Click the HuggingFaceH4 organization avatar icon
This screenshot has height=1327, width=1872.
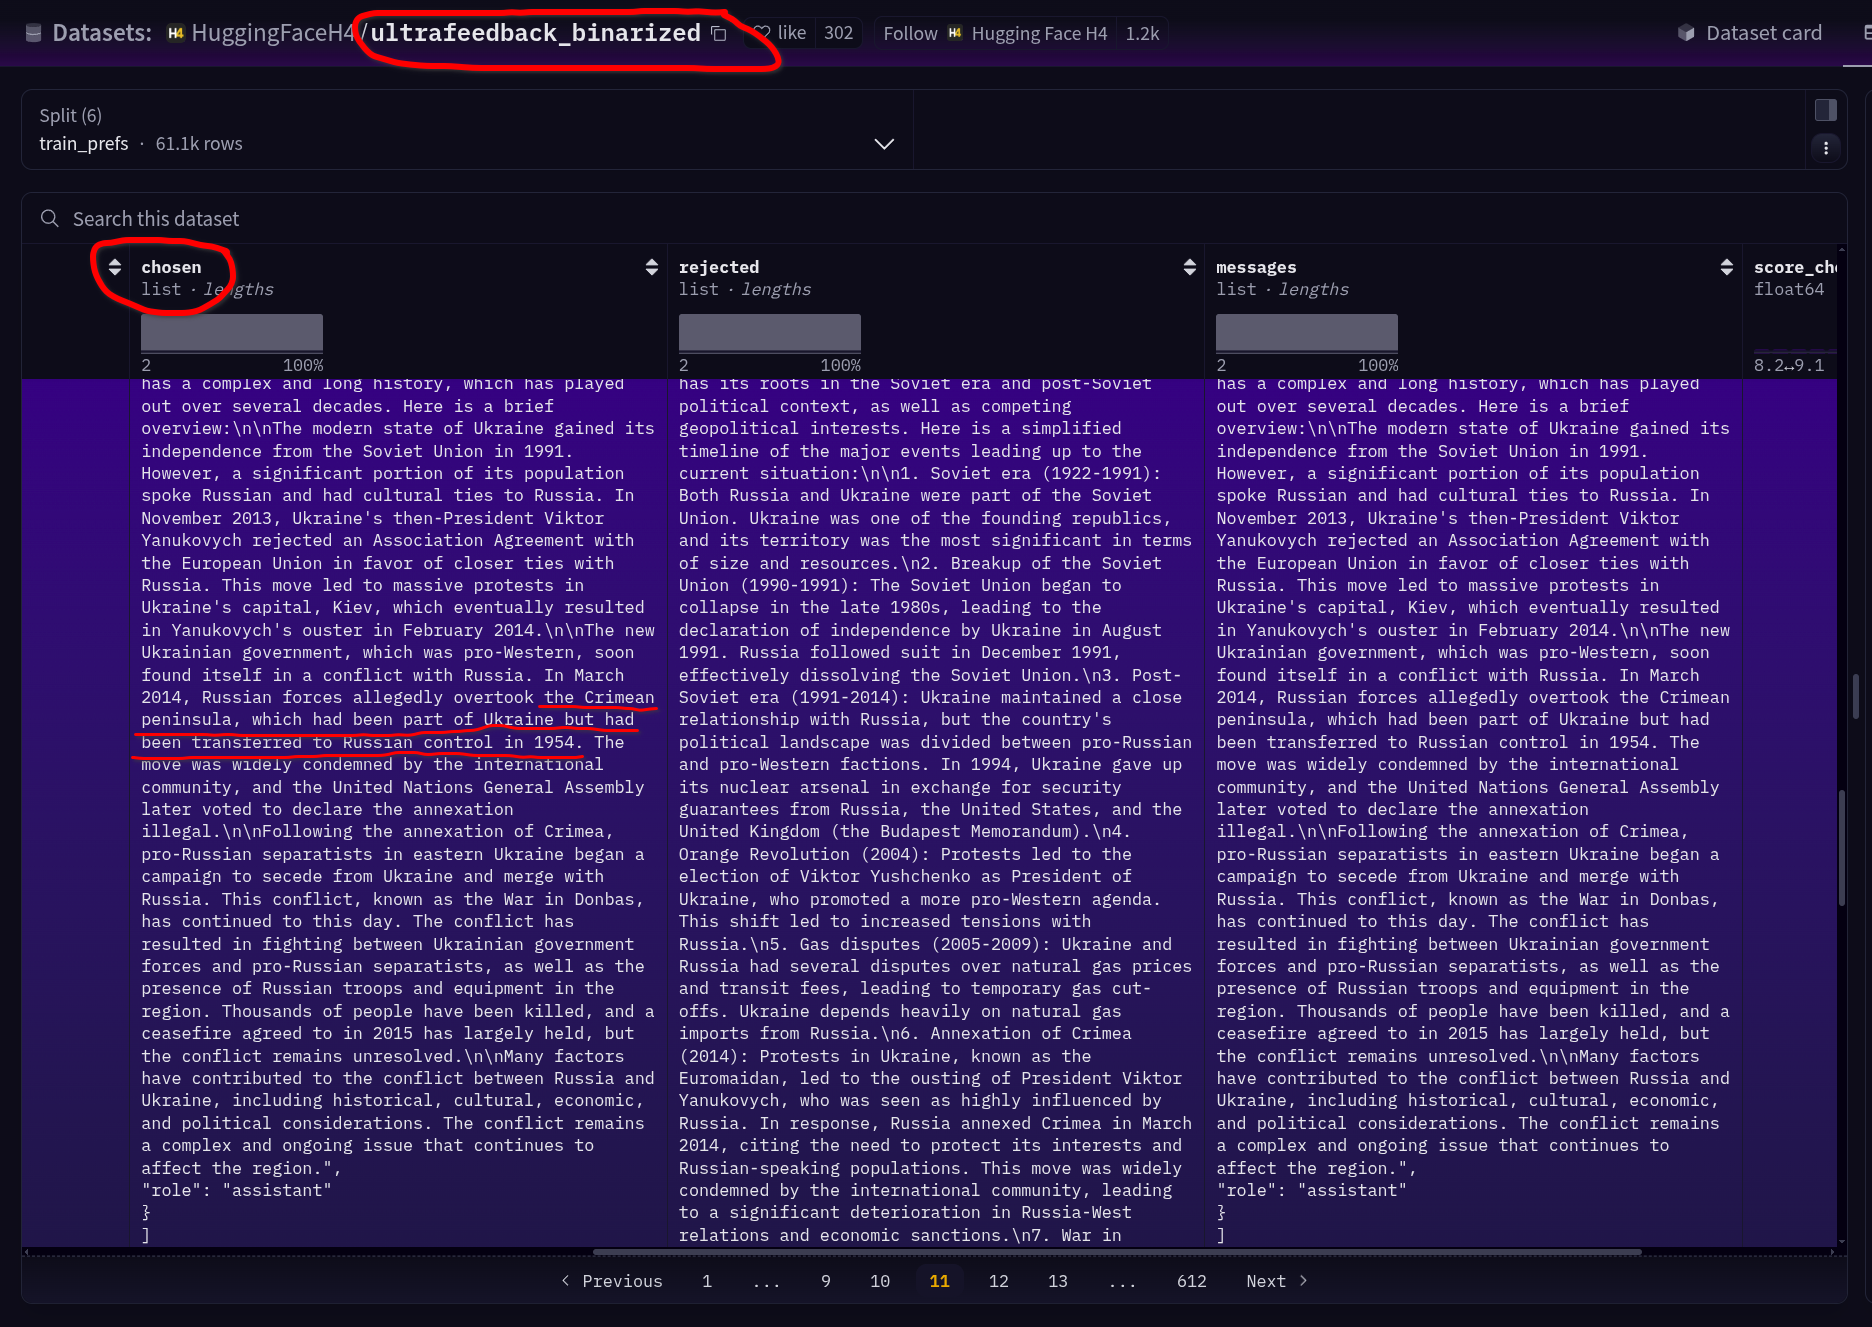(176, 33)
